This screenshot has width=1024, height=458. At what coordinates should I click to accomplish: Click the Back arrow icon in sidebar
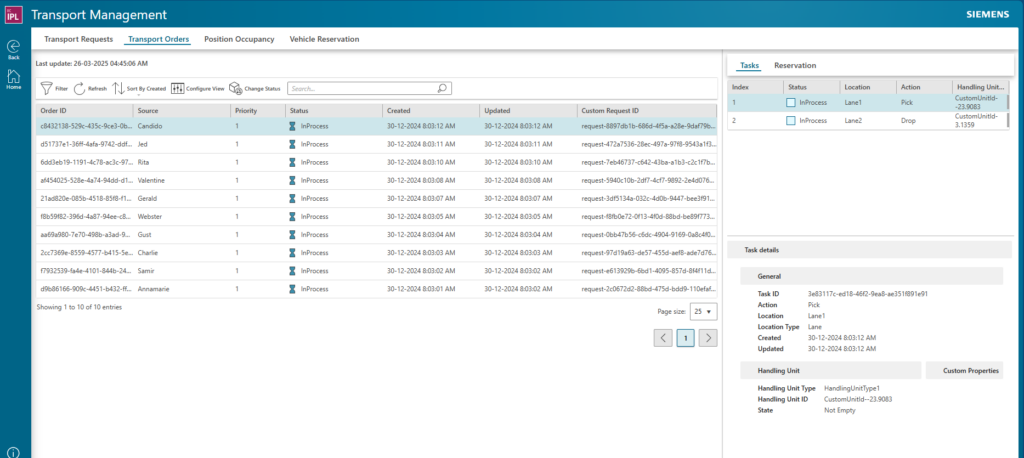click(13, 46)
